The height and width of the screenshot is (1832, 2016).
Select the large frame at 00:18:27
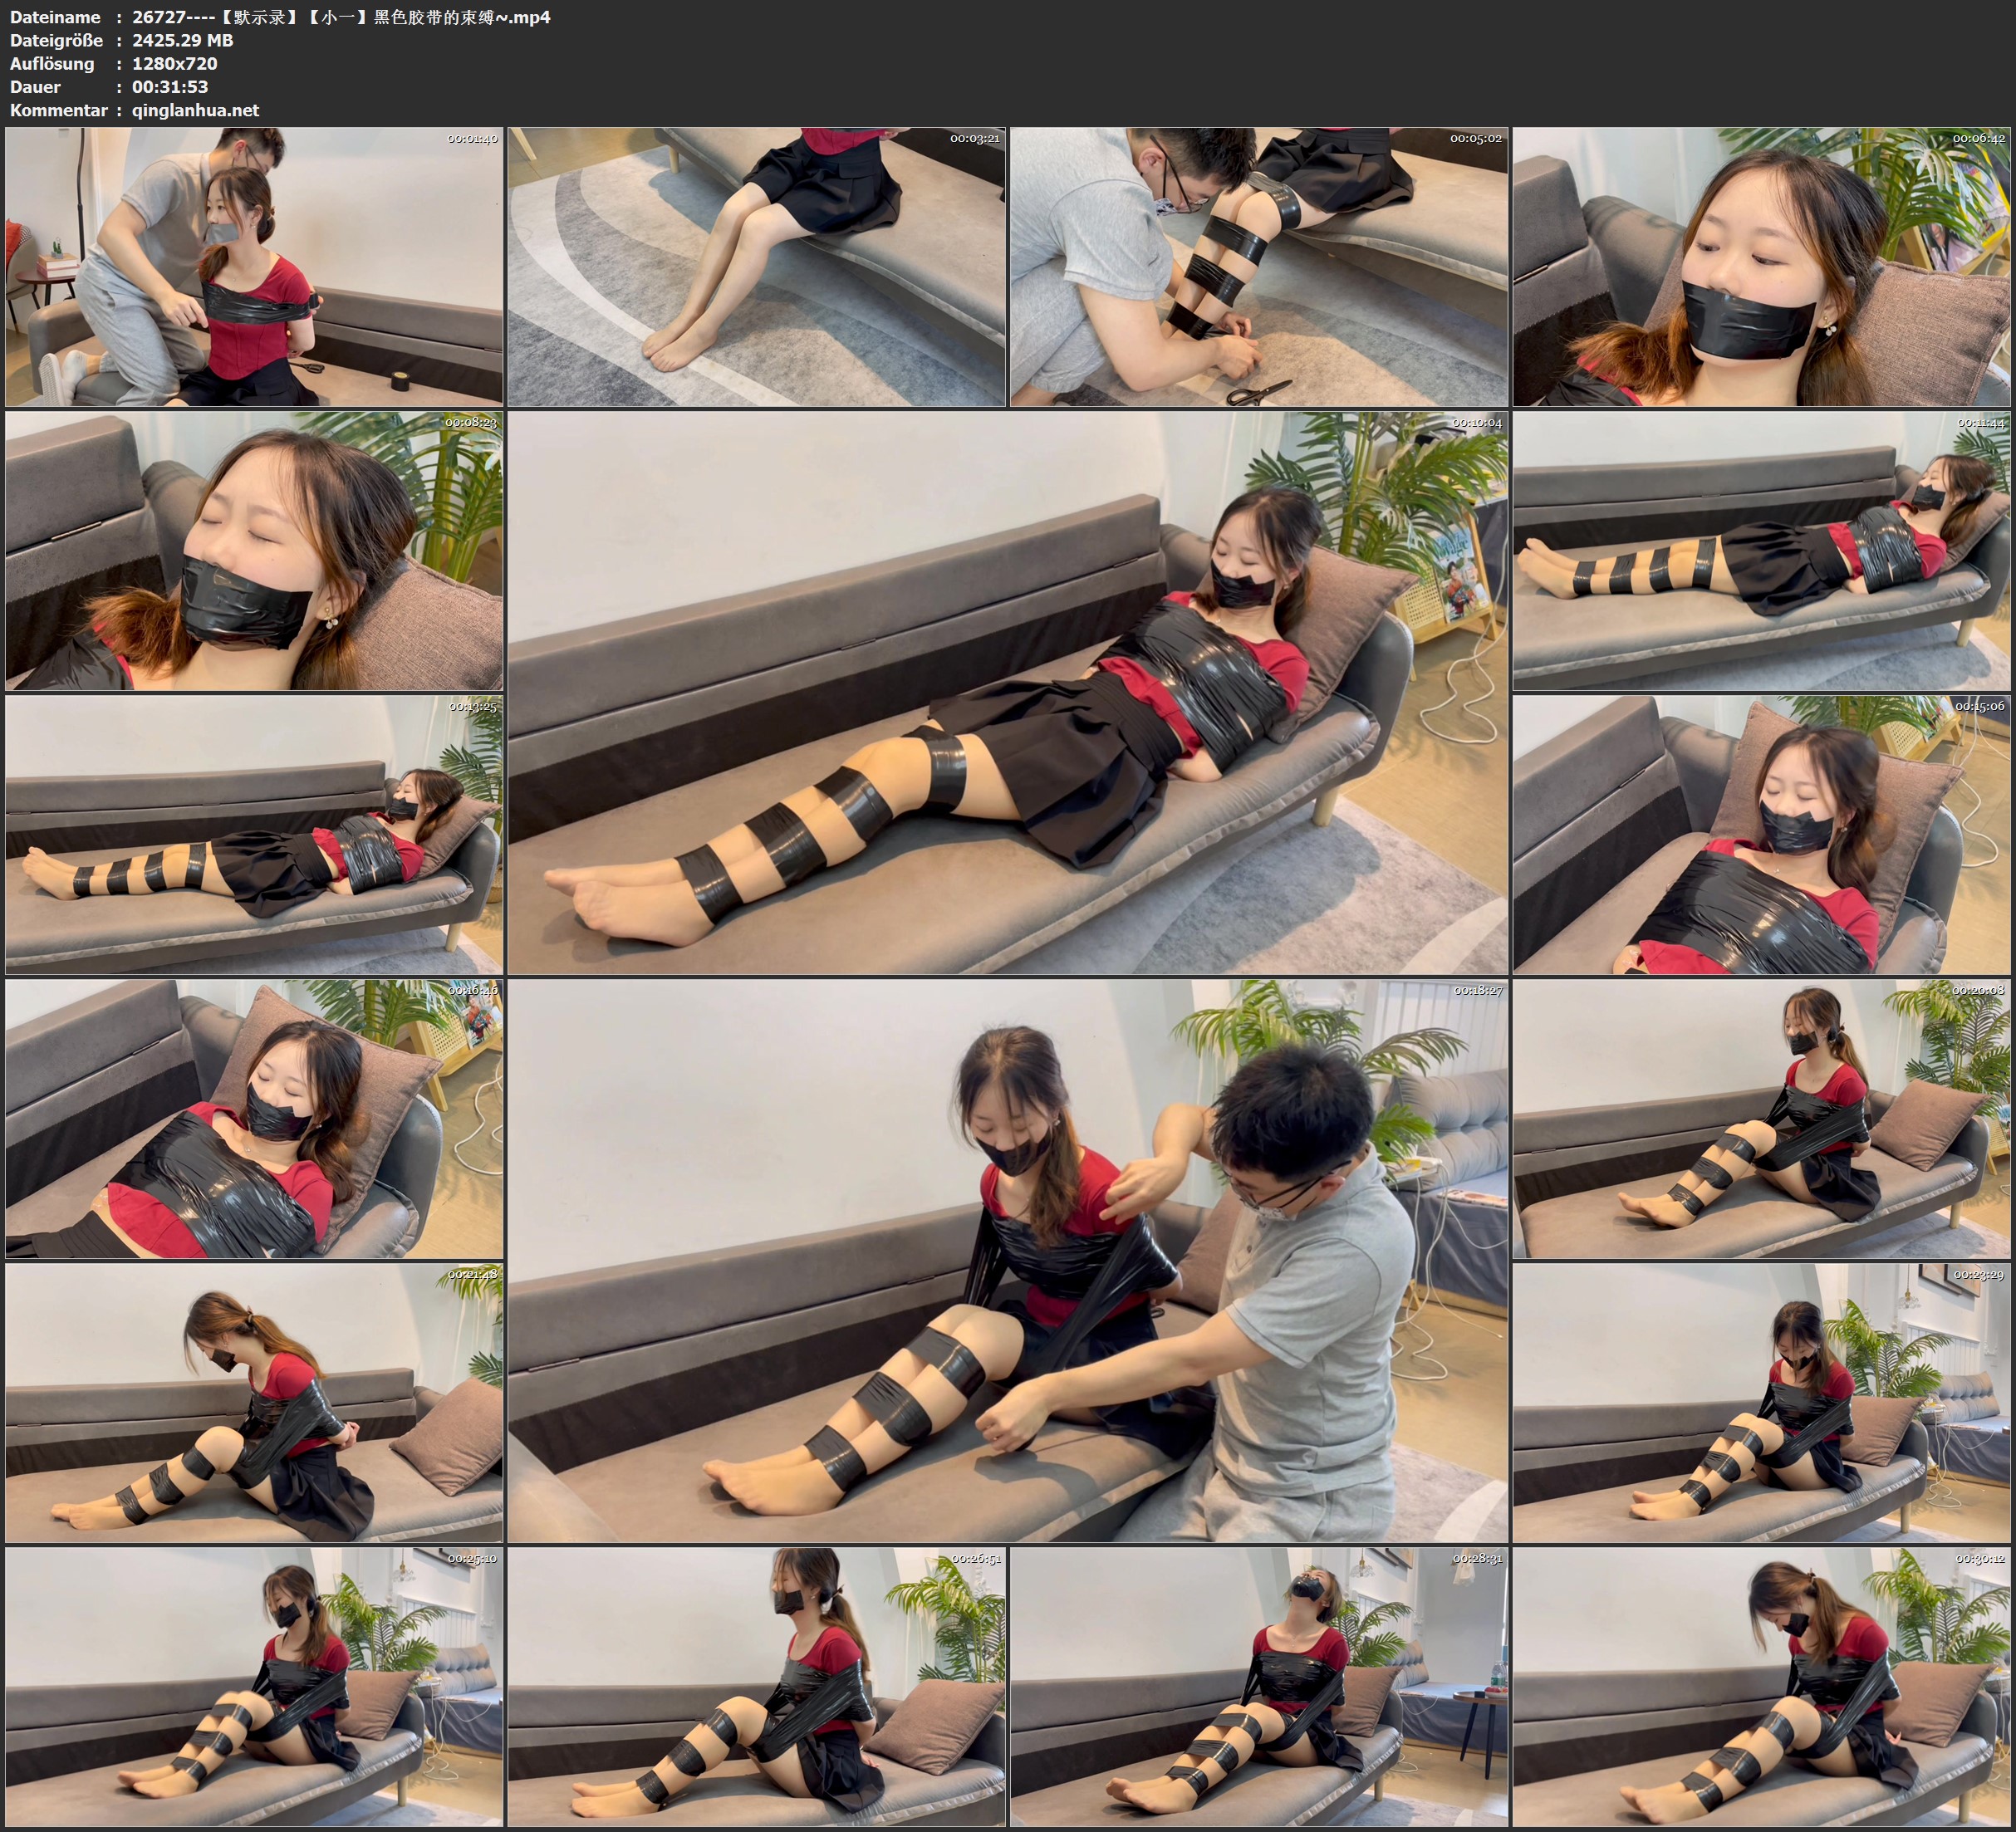[1007, 1261]
